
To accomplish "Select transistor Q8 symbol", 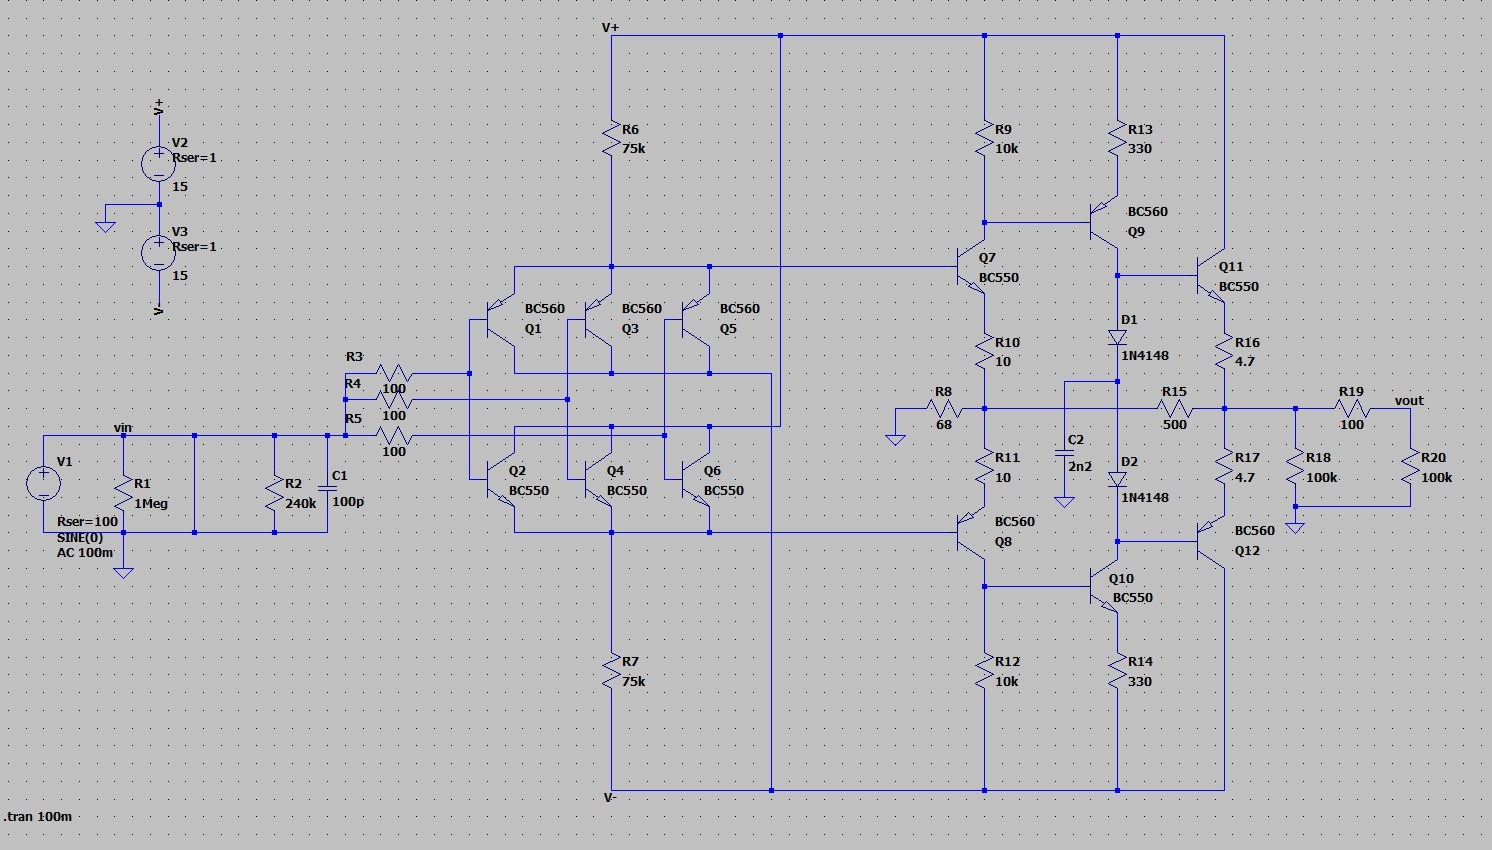I will click(x=971, y=533).
